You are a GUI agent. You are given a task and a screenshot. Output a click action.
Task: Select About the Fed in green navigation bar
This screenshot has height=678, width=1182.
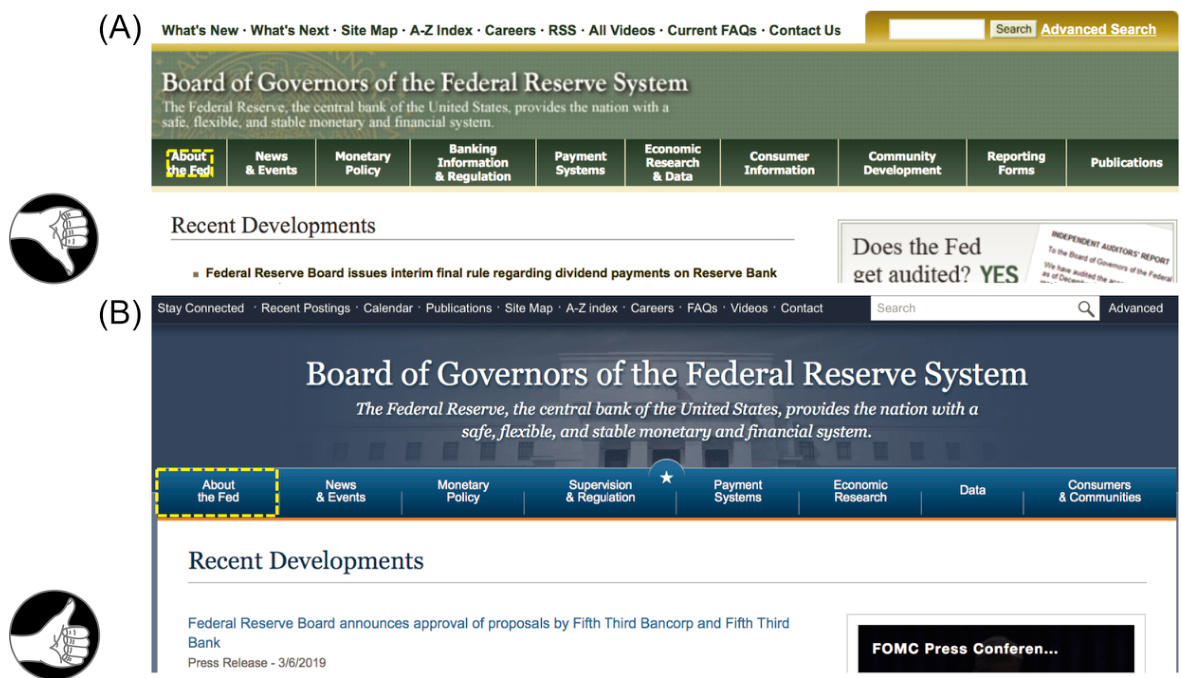189,163
